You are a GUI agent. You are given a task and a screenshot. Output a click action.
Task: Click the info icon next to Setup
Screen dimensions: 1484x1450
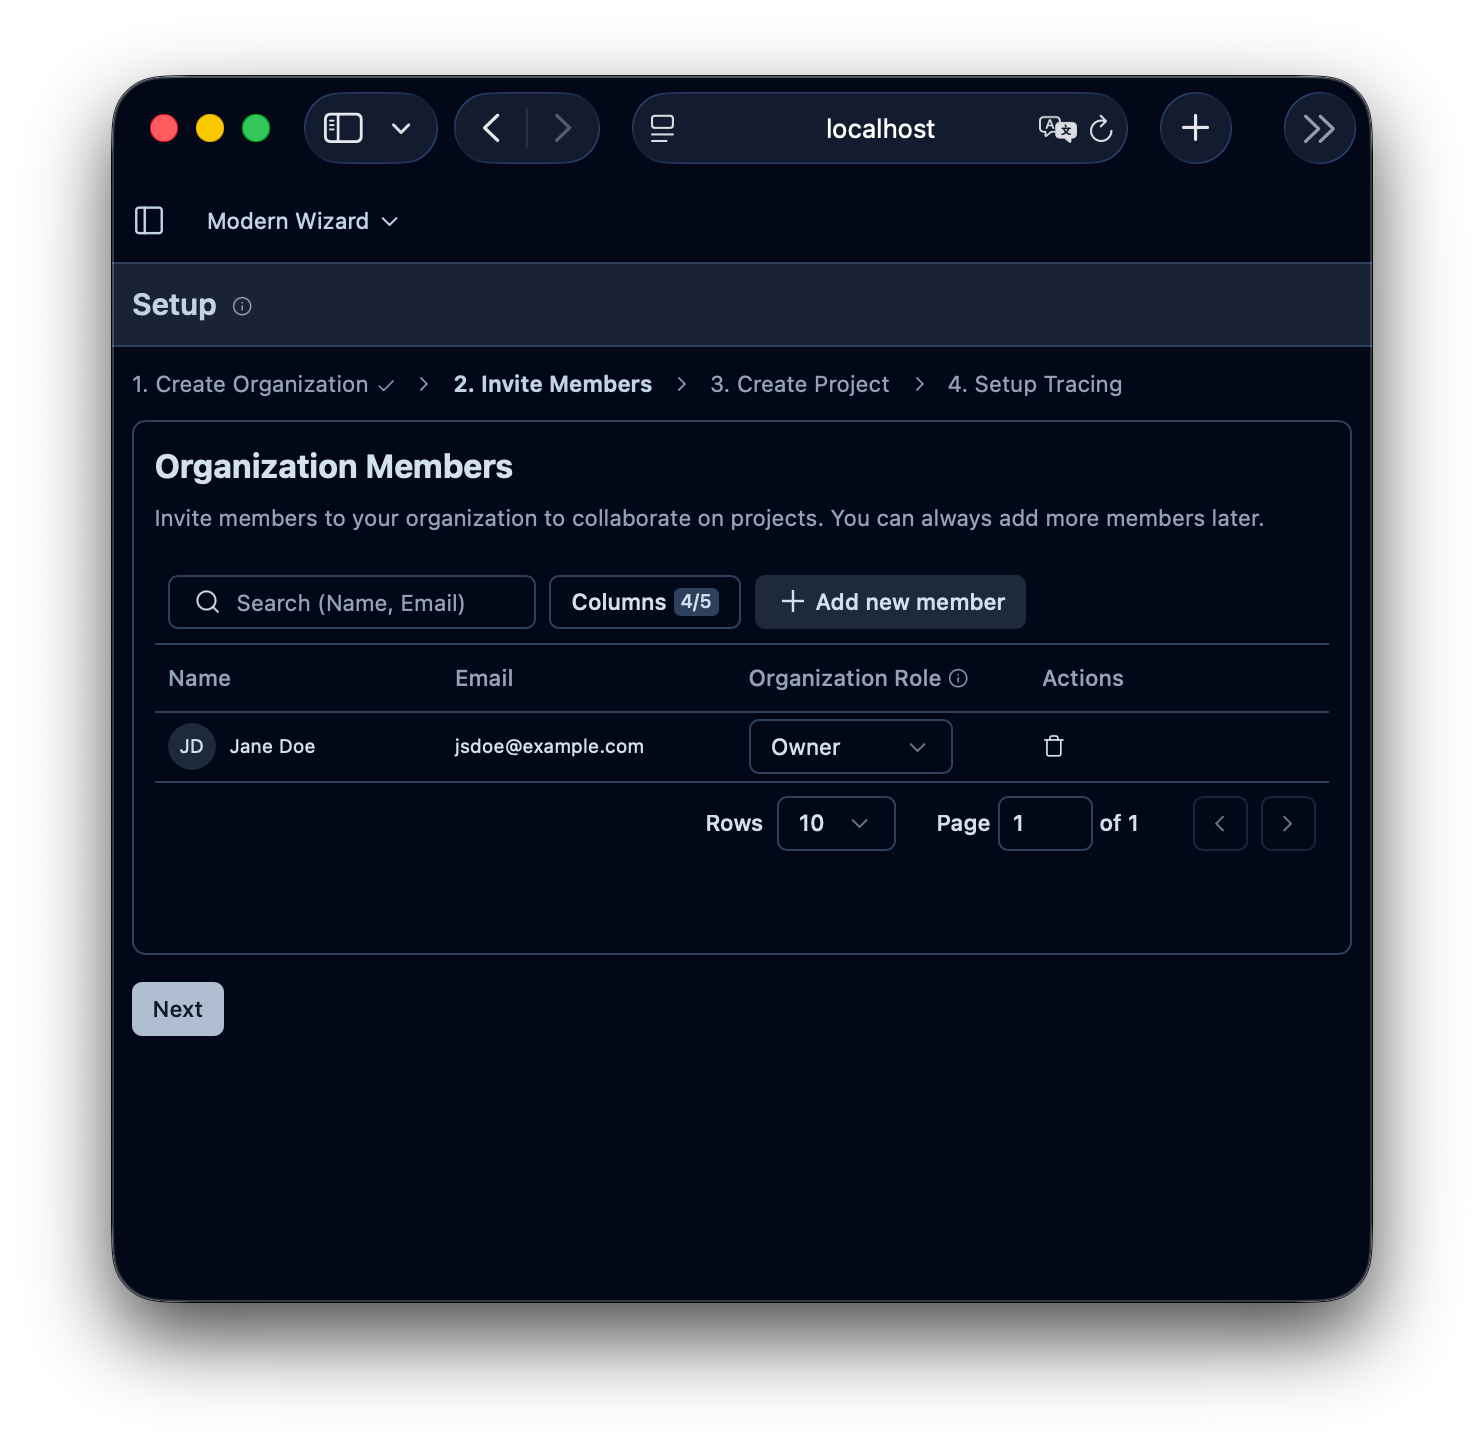point(242,306)
